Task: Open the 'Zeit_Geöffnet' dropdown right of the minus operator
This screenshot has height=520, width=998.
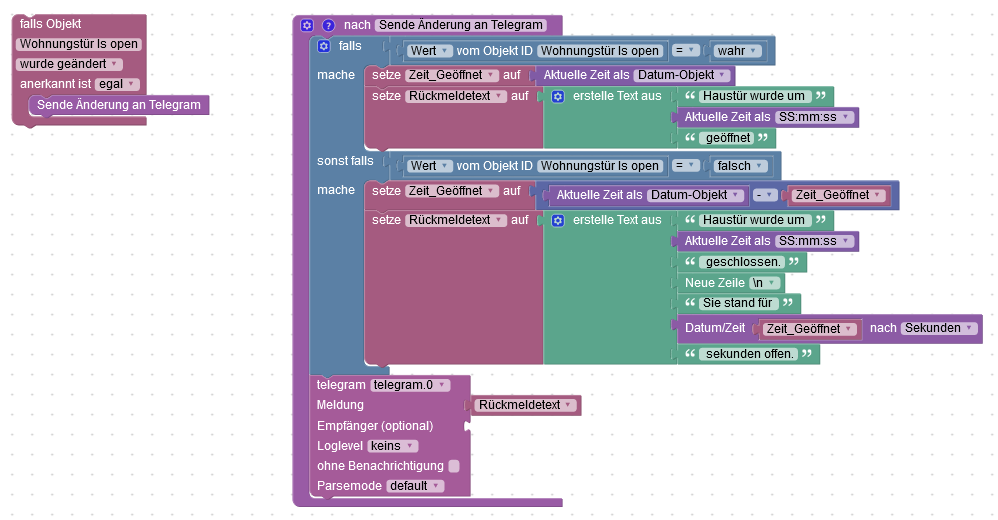Action: [838, 195]
